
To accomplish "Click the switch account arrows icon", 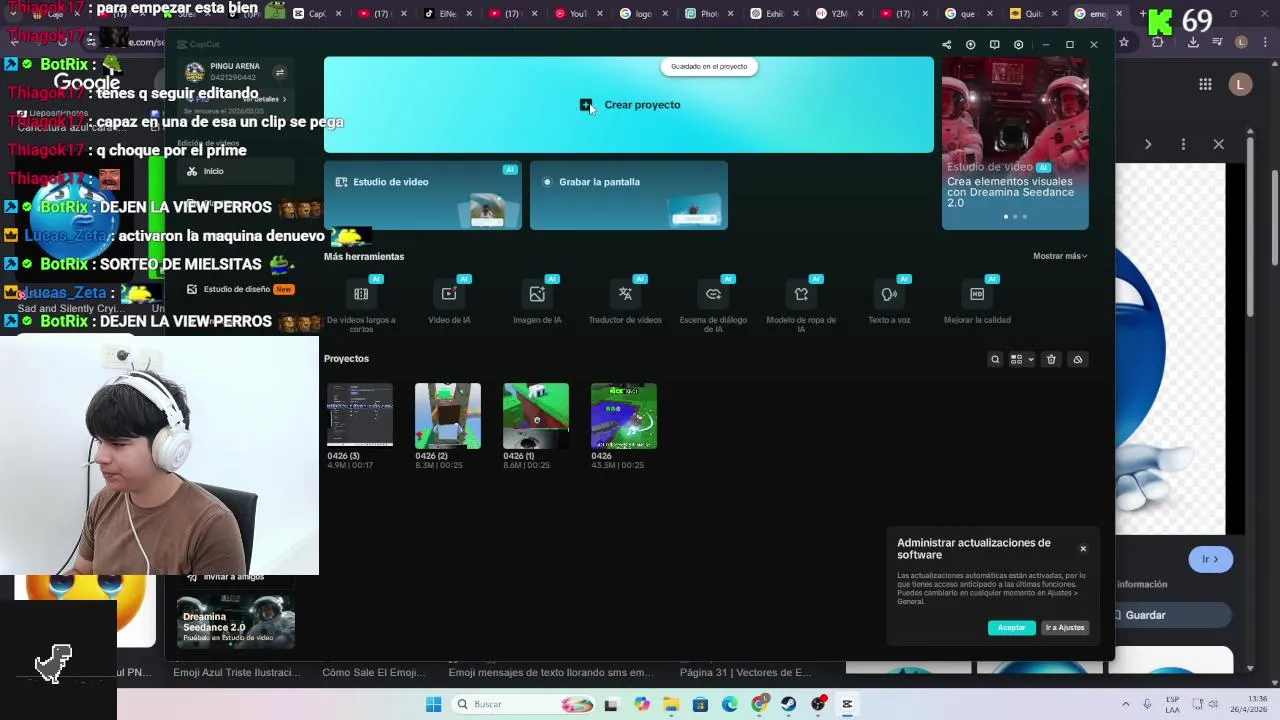I will [280, 72].
